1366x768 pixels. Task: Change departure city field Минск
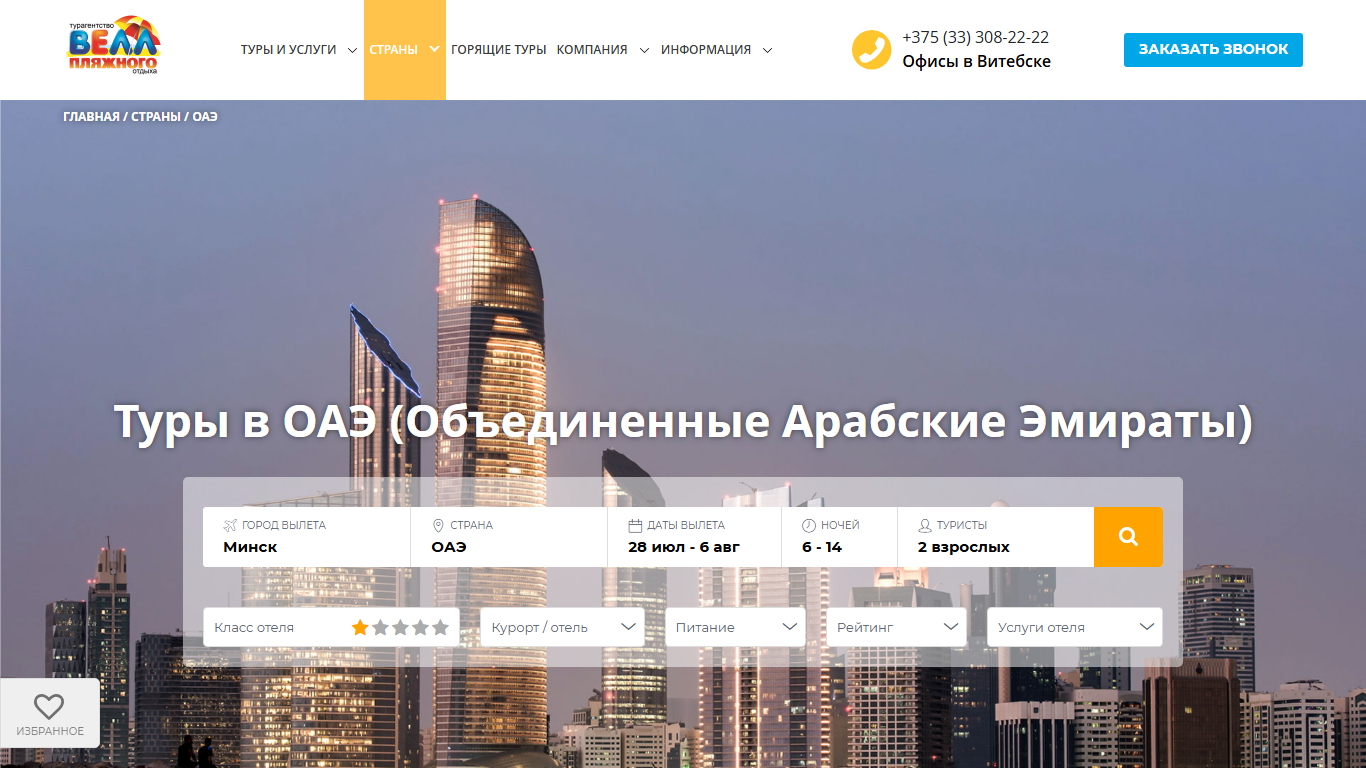click(x=306, y=537)
